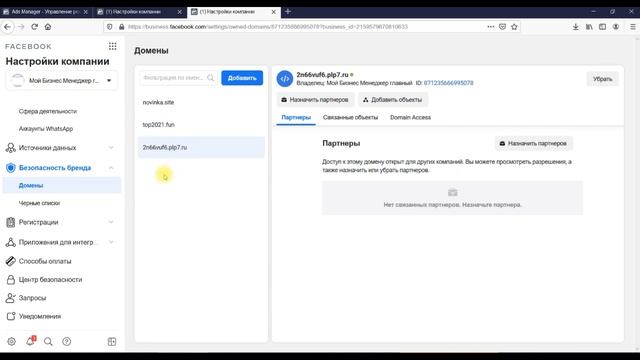This screenshot has width=640, height=360.
Task: Open Запросы in sidebar
Action: click(32, 298)
